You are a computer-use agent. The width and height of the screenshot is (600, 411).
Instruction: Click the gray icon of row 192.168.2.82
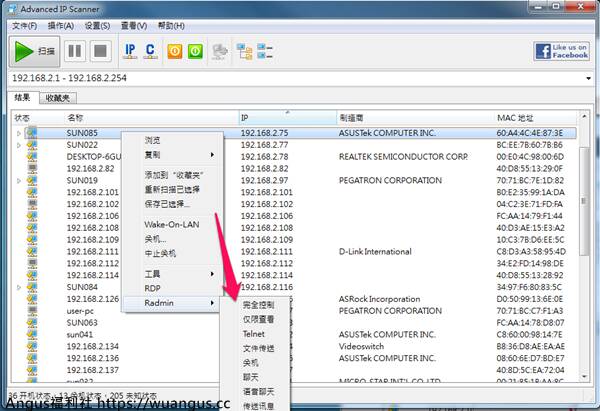[33, 169]
